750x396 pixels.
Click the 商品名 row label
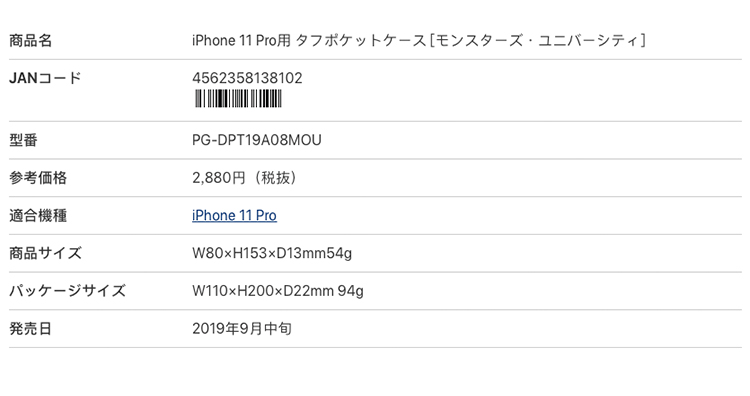click(31, 41)
